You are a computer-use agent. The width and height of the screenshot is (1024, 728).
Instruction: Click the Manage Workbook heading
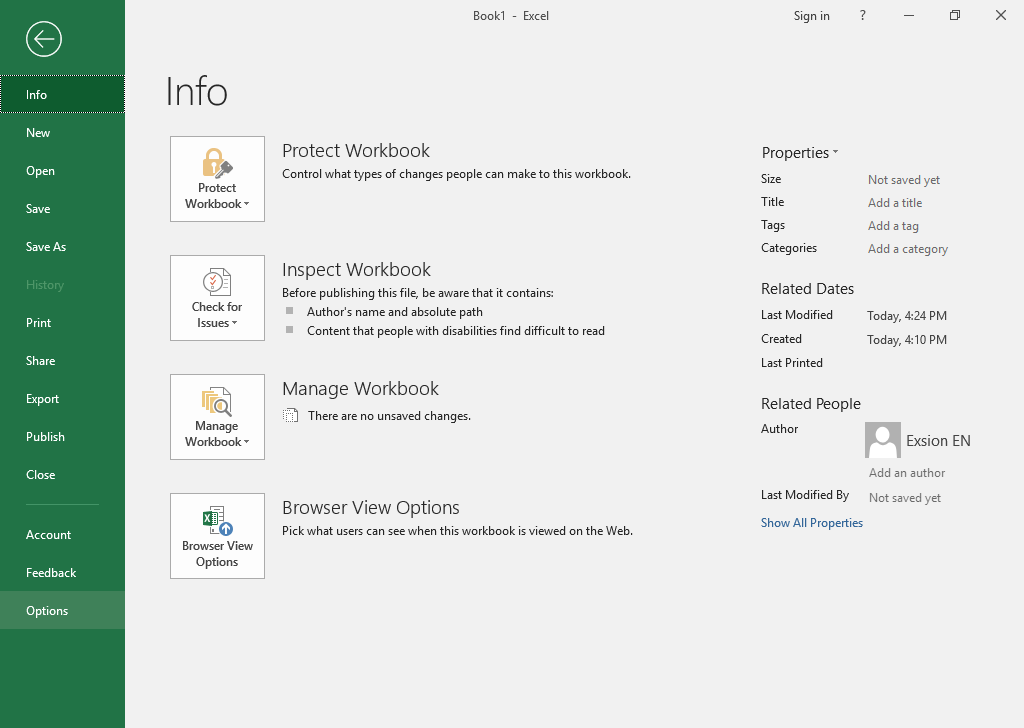pos(360,388)
